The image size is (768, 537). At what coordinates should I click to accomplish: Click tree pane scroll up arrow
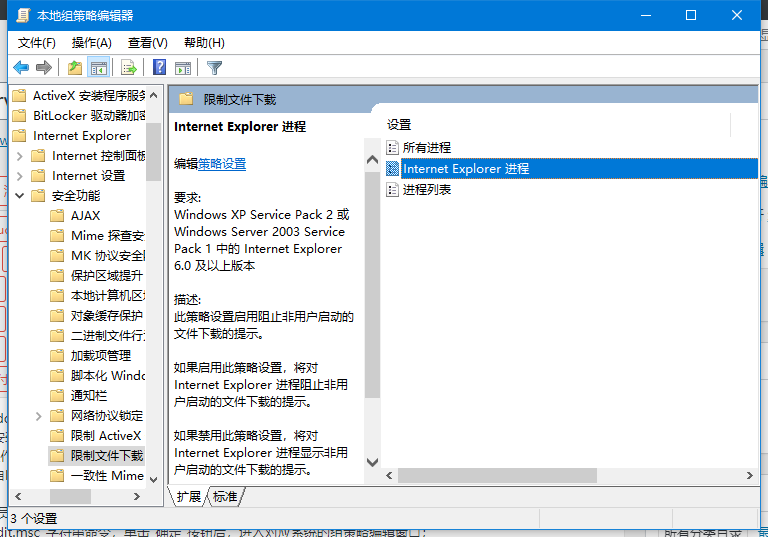click(x=153, y=95)
